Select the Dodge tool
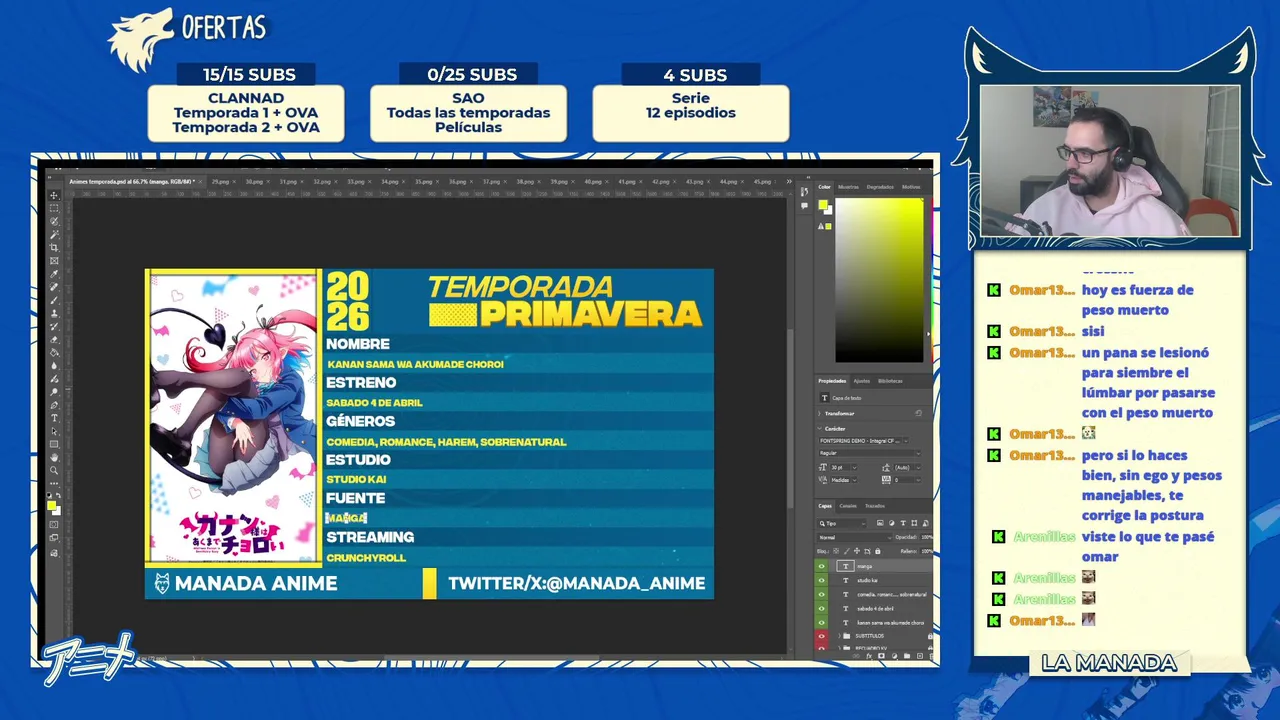 click(54, 392)
